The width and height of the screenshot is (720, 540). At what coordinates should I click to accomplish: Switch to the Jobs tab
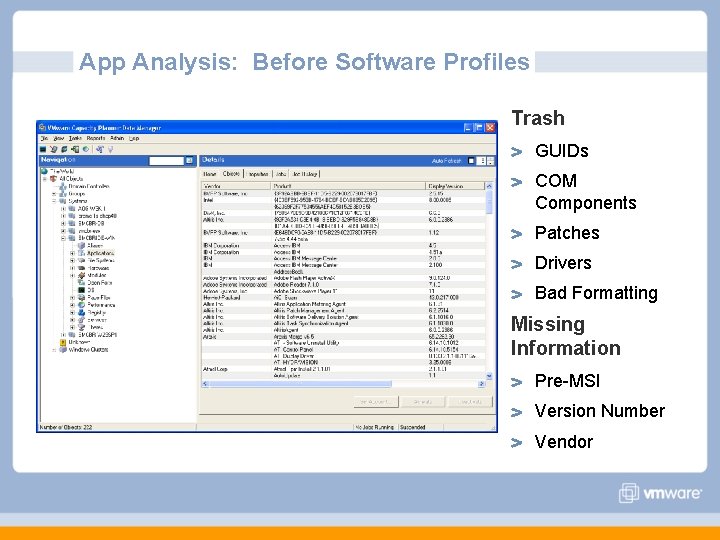(x=281, y=174)
